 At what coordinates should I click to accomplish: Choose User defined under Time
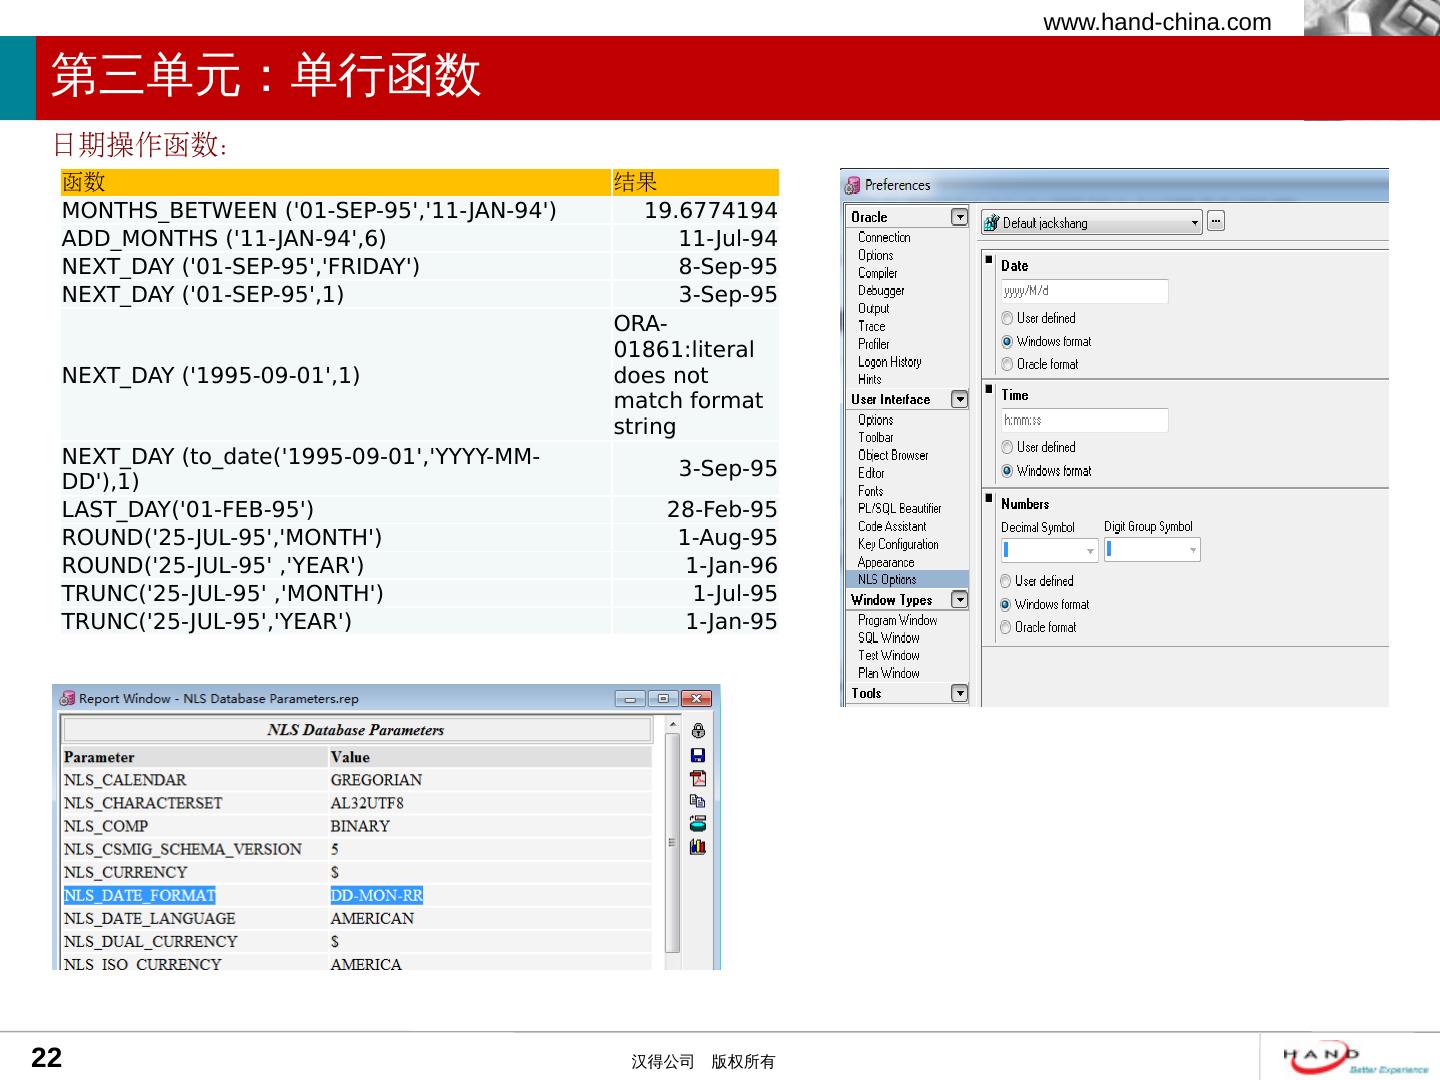[1007, 448]
